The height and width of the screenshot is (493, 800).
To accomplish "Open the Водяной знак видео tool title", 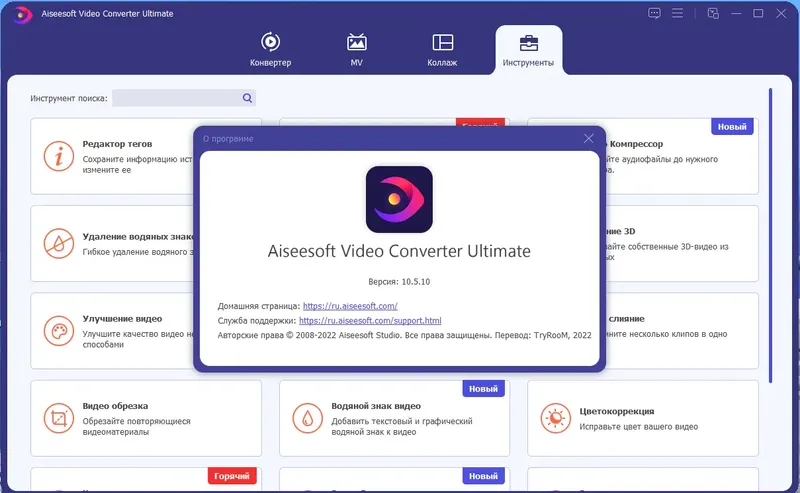I will 376,406.
